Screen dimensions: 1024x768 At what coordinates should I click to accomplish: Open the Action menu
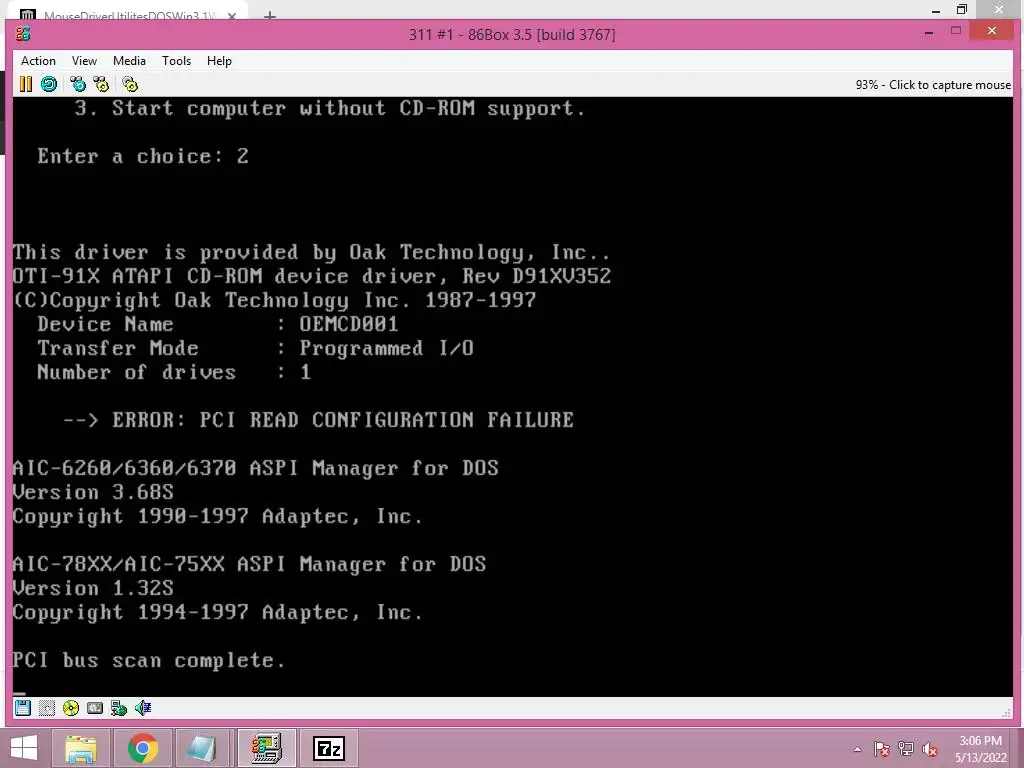(x=38, y=61)
